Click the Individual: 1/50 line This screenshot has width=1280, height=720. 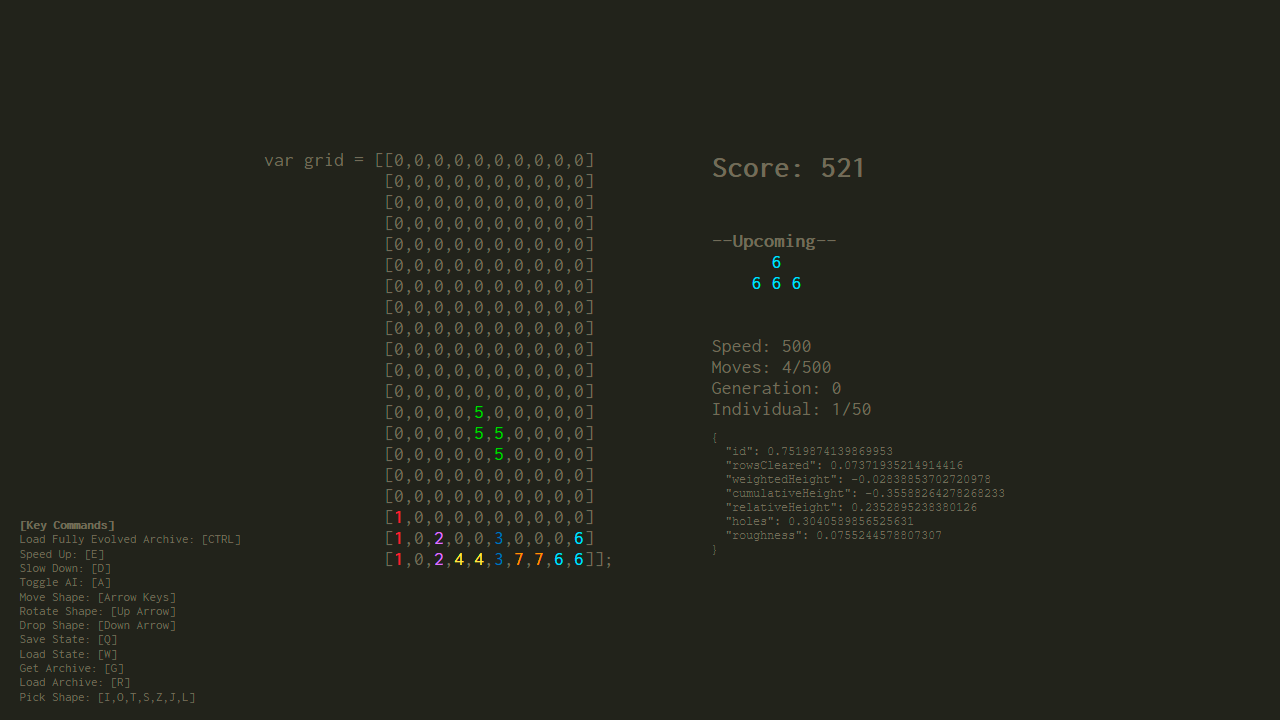click(x=791, y=410)
